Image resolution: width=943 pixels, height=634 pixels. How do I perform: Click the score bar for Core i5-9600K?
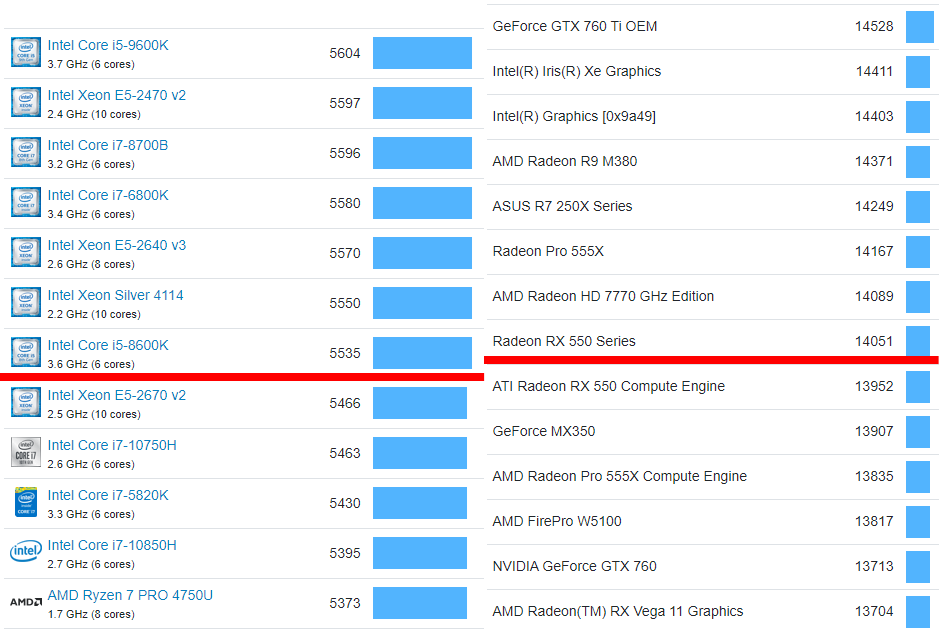point(422,53)
